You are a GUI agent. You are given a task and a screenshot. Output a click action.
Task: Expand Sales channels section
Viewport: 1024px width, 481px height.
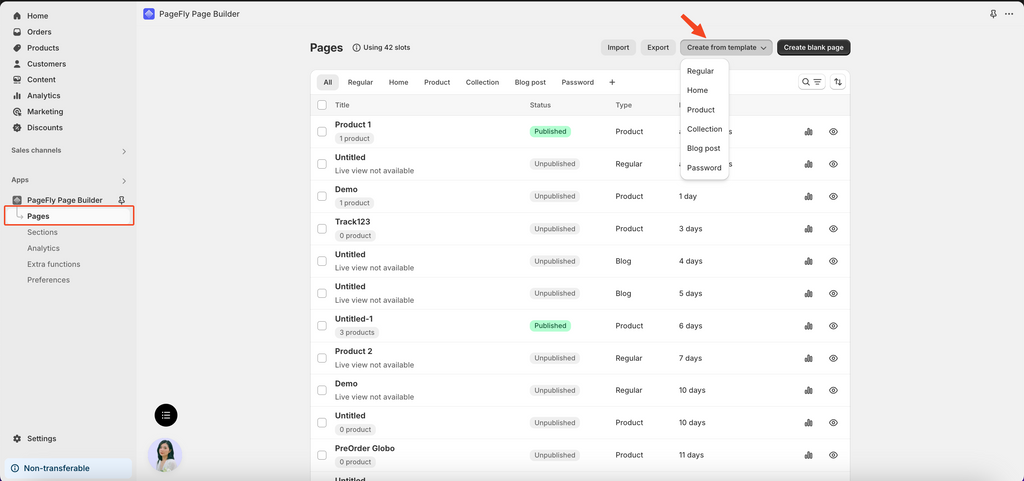[x=123, y=151]
